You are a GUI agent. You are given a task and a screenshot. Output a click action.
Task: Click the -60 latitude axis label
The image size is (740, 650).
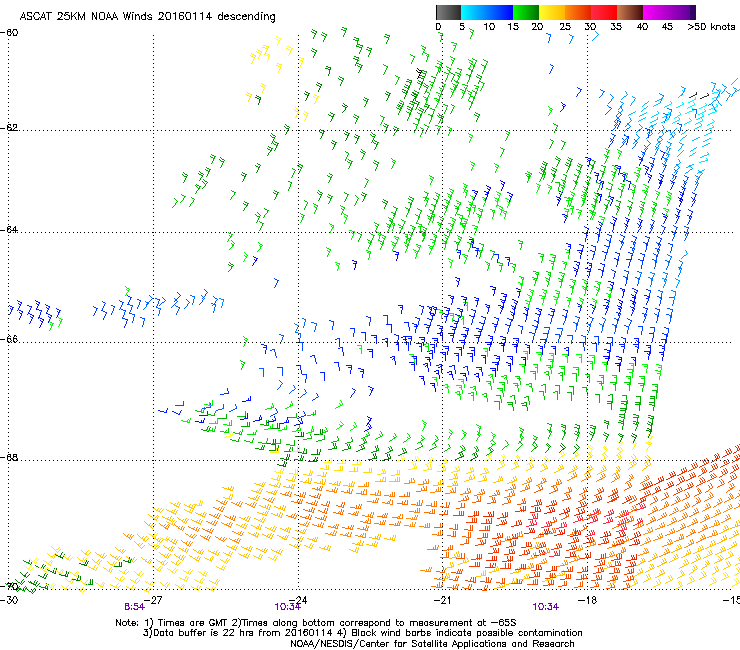point(9,33)
